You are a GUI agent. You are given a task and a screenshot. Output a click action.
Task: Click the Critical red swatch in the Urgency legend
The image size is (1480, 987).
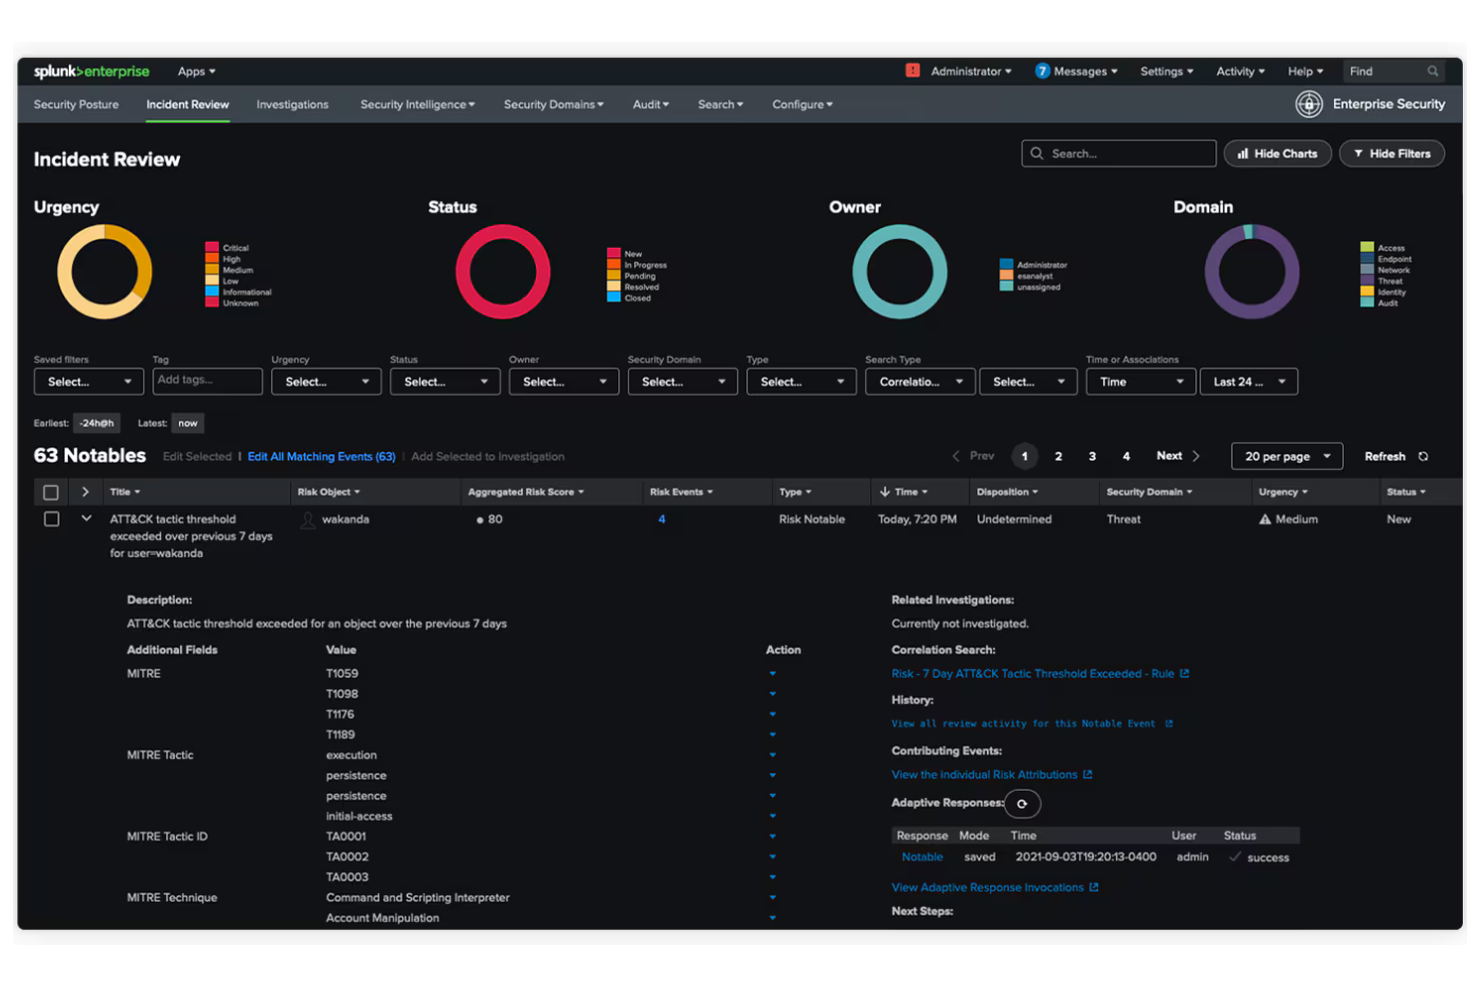pos(211,247)
